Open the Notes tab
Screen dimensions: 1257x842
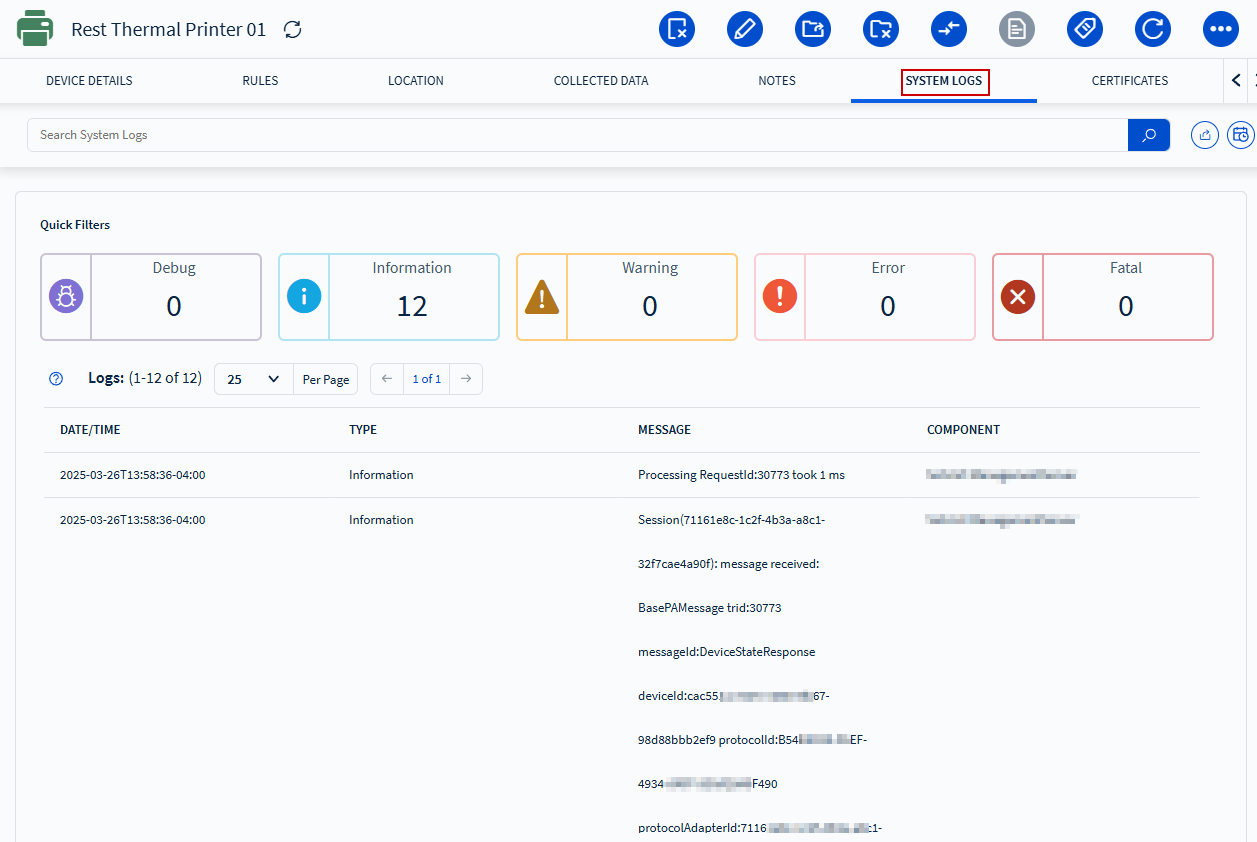tap(777, 81)
